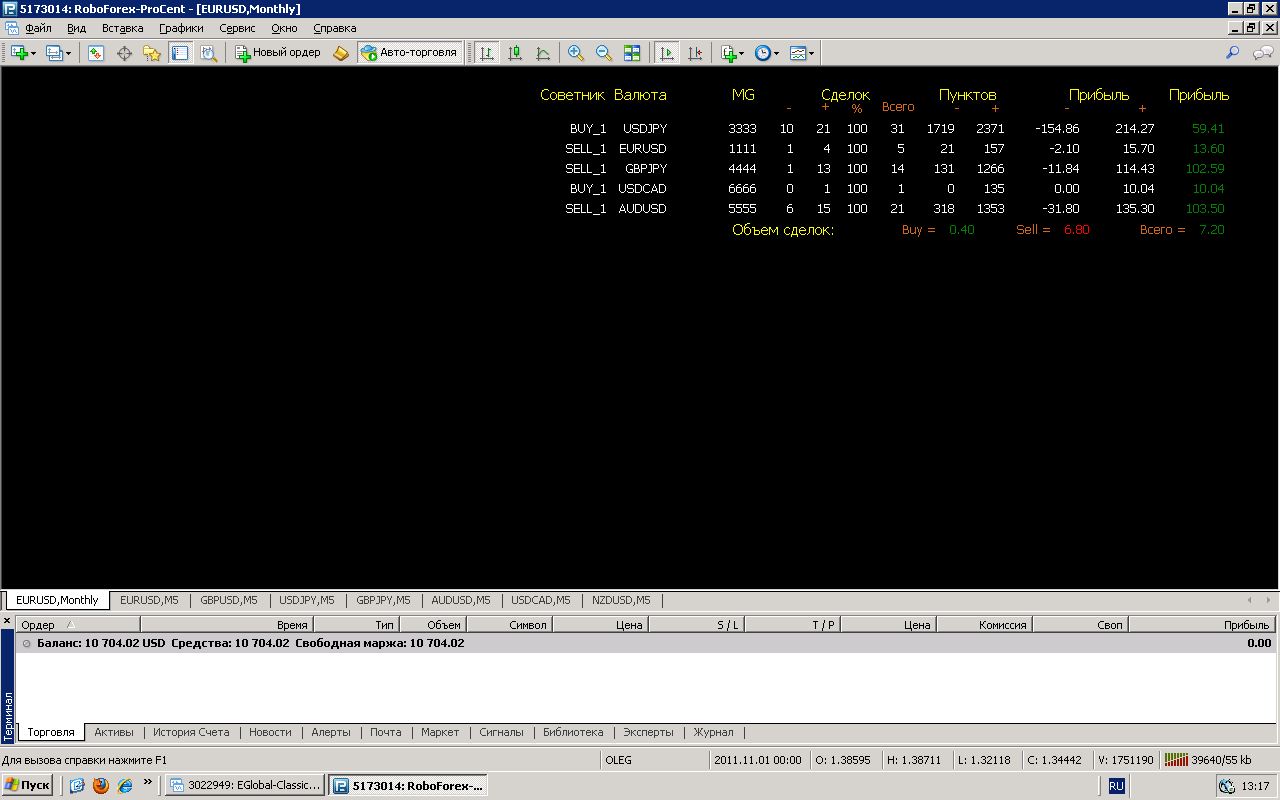Open the indicators list dropdown
The width and height of the screenshot is (1280, 800).
pyautogui.click(x=732, y=53)
